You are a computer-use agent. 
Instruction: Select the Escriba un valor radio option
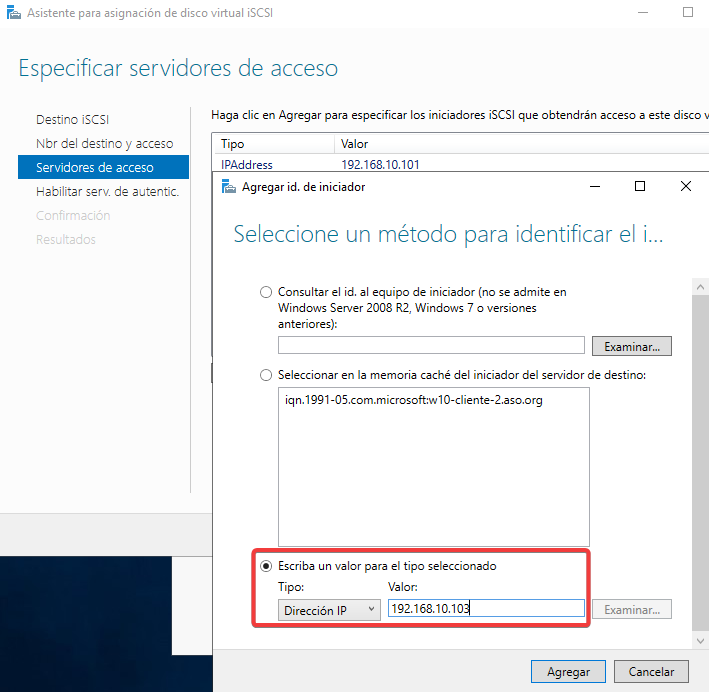click(x=266, y=566)
